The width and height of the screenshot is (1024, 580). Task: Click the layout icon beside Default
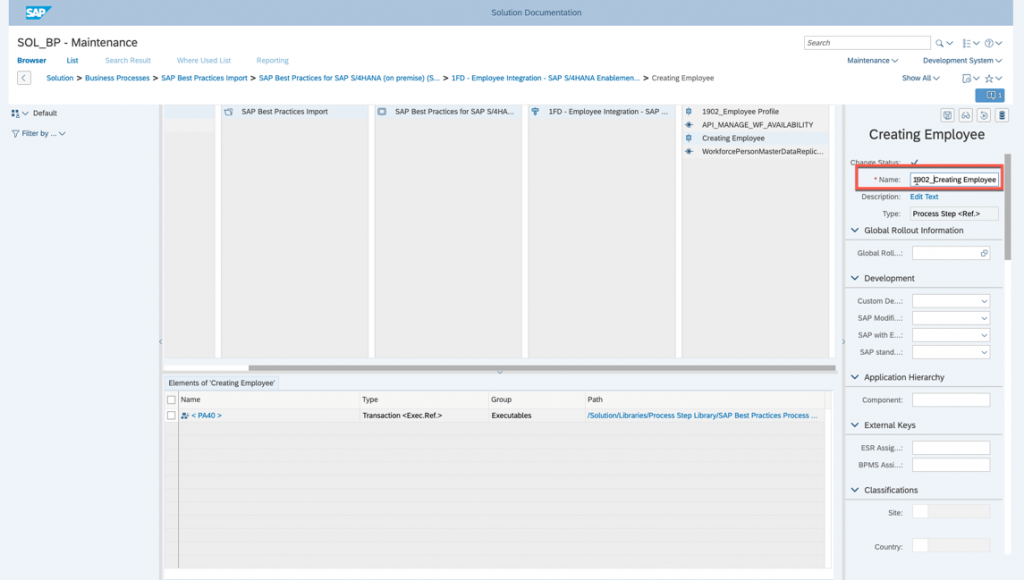point(15,113)
